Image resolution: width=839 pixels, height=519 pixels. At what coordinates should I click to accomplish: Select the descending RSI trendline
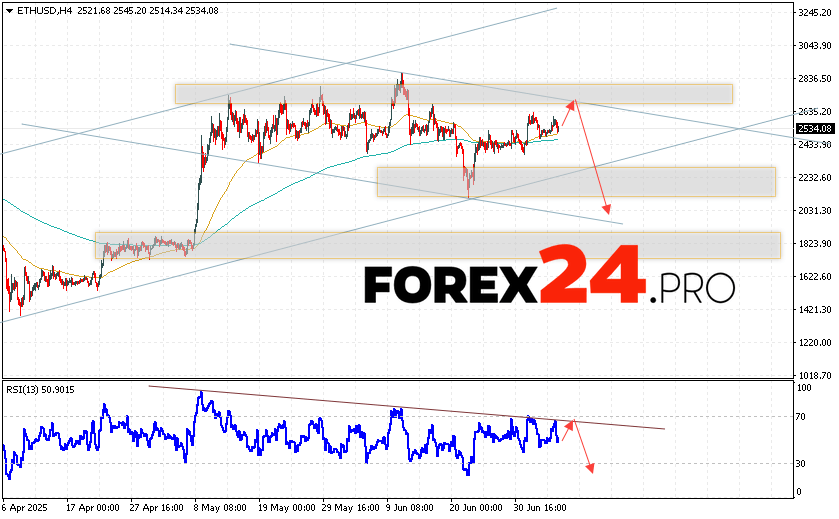[405, 407]
